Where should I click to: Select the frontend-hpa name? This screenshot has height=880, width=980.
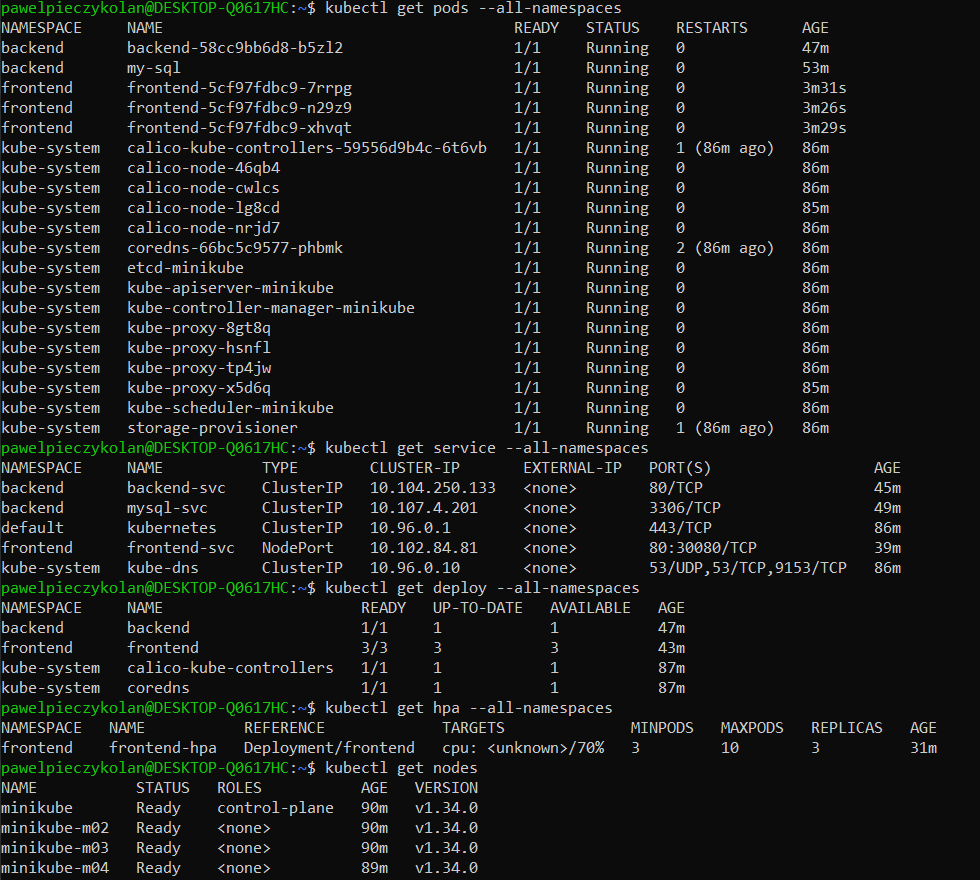pyautogui.click(x=163, y=748)
